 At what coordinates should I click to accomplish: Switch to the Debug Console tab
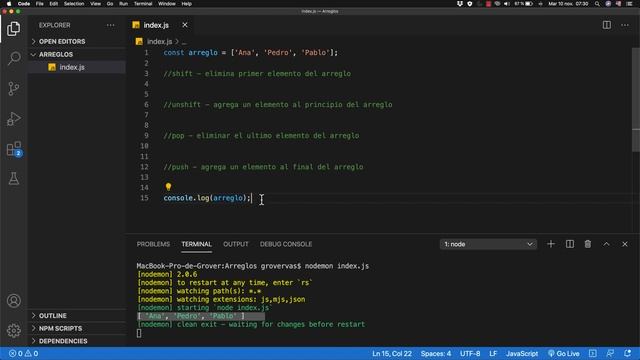pos(286,244)
